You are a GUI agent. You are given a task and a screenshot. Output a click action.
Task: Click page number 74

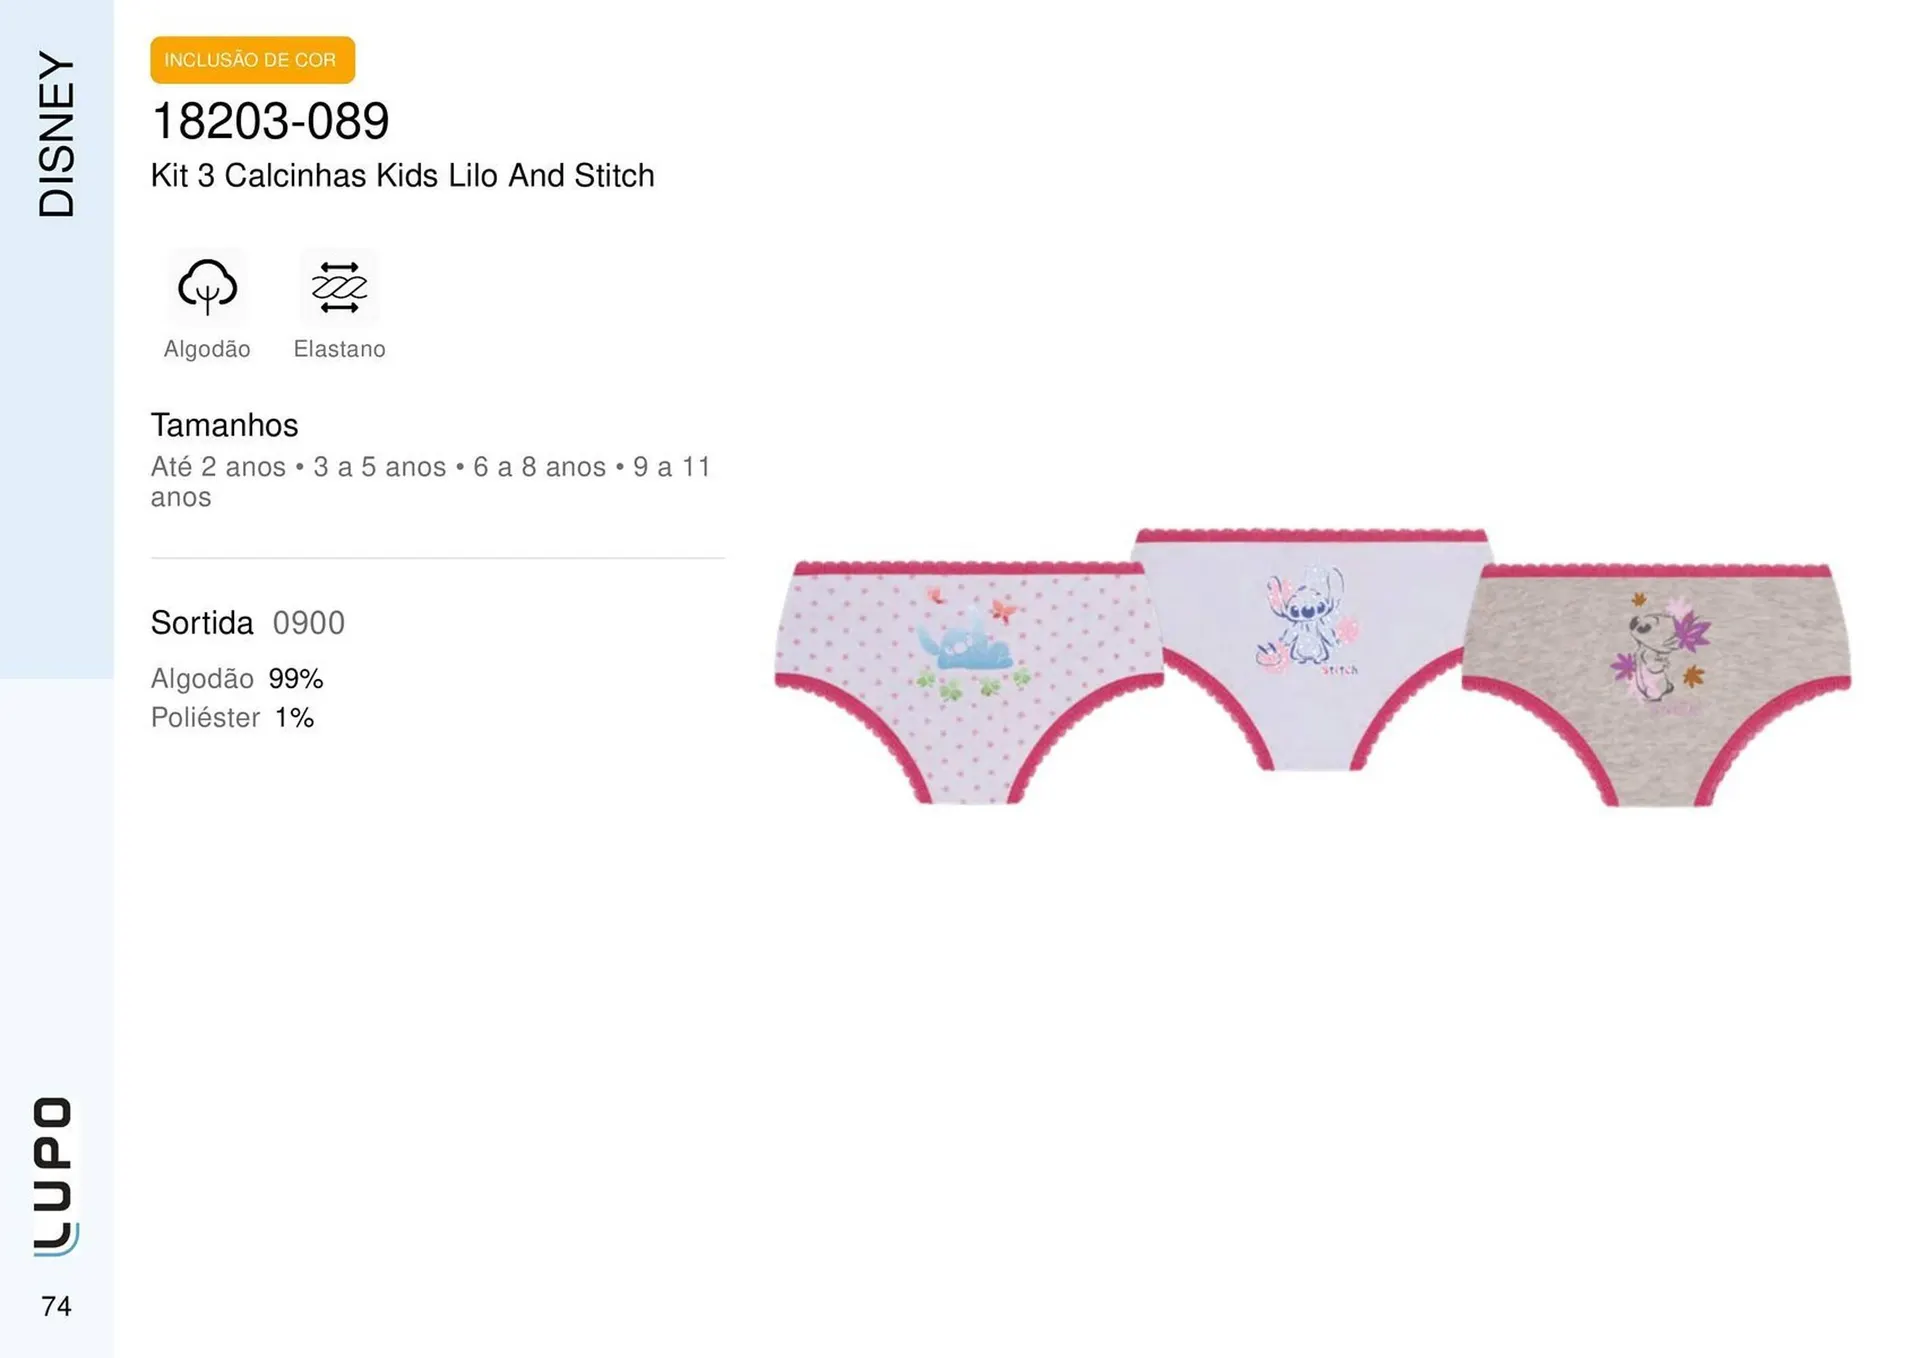(x=56, y=1306)
